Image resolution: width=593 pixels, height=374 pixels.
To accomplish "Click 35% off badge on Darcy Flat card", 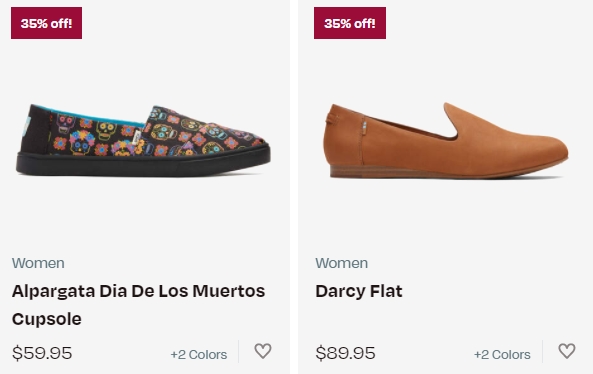I will (x=350, y=23).
